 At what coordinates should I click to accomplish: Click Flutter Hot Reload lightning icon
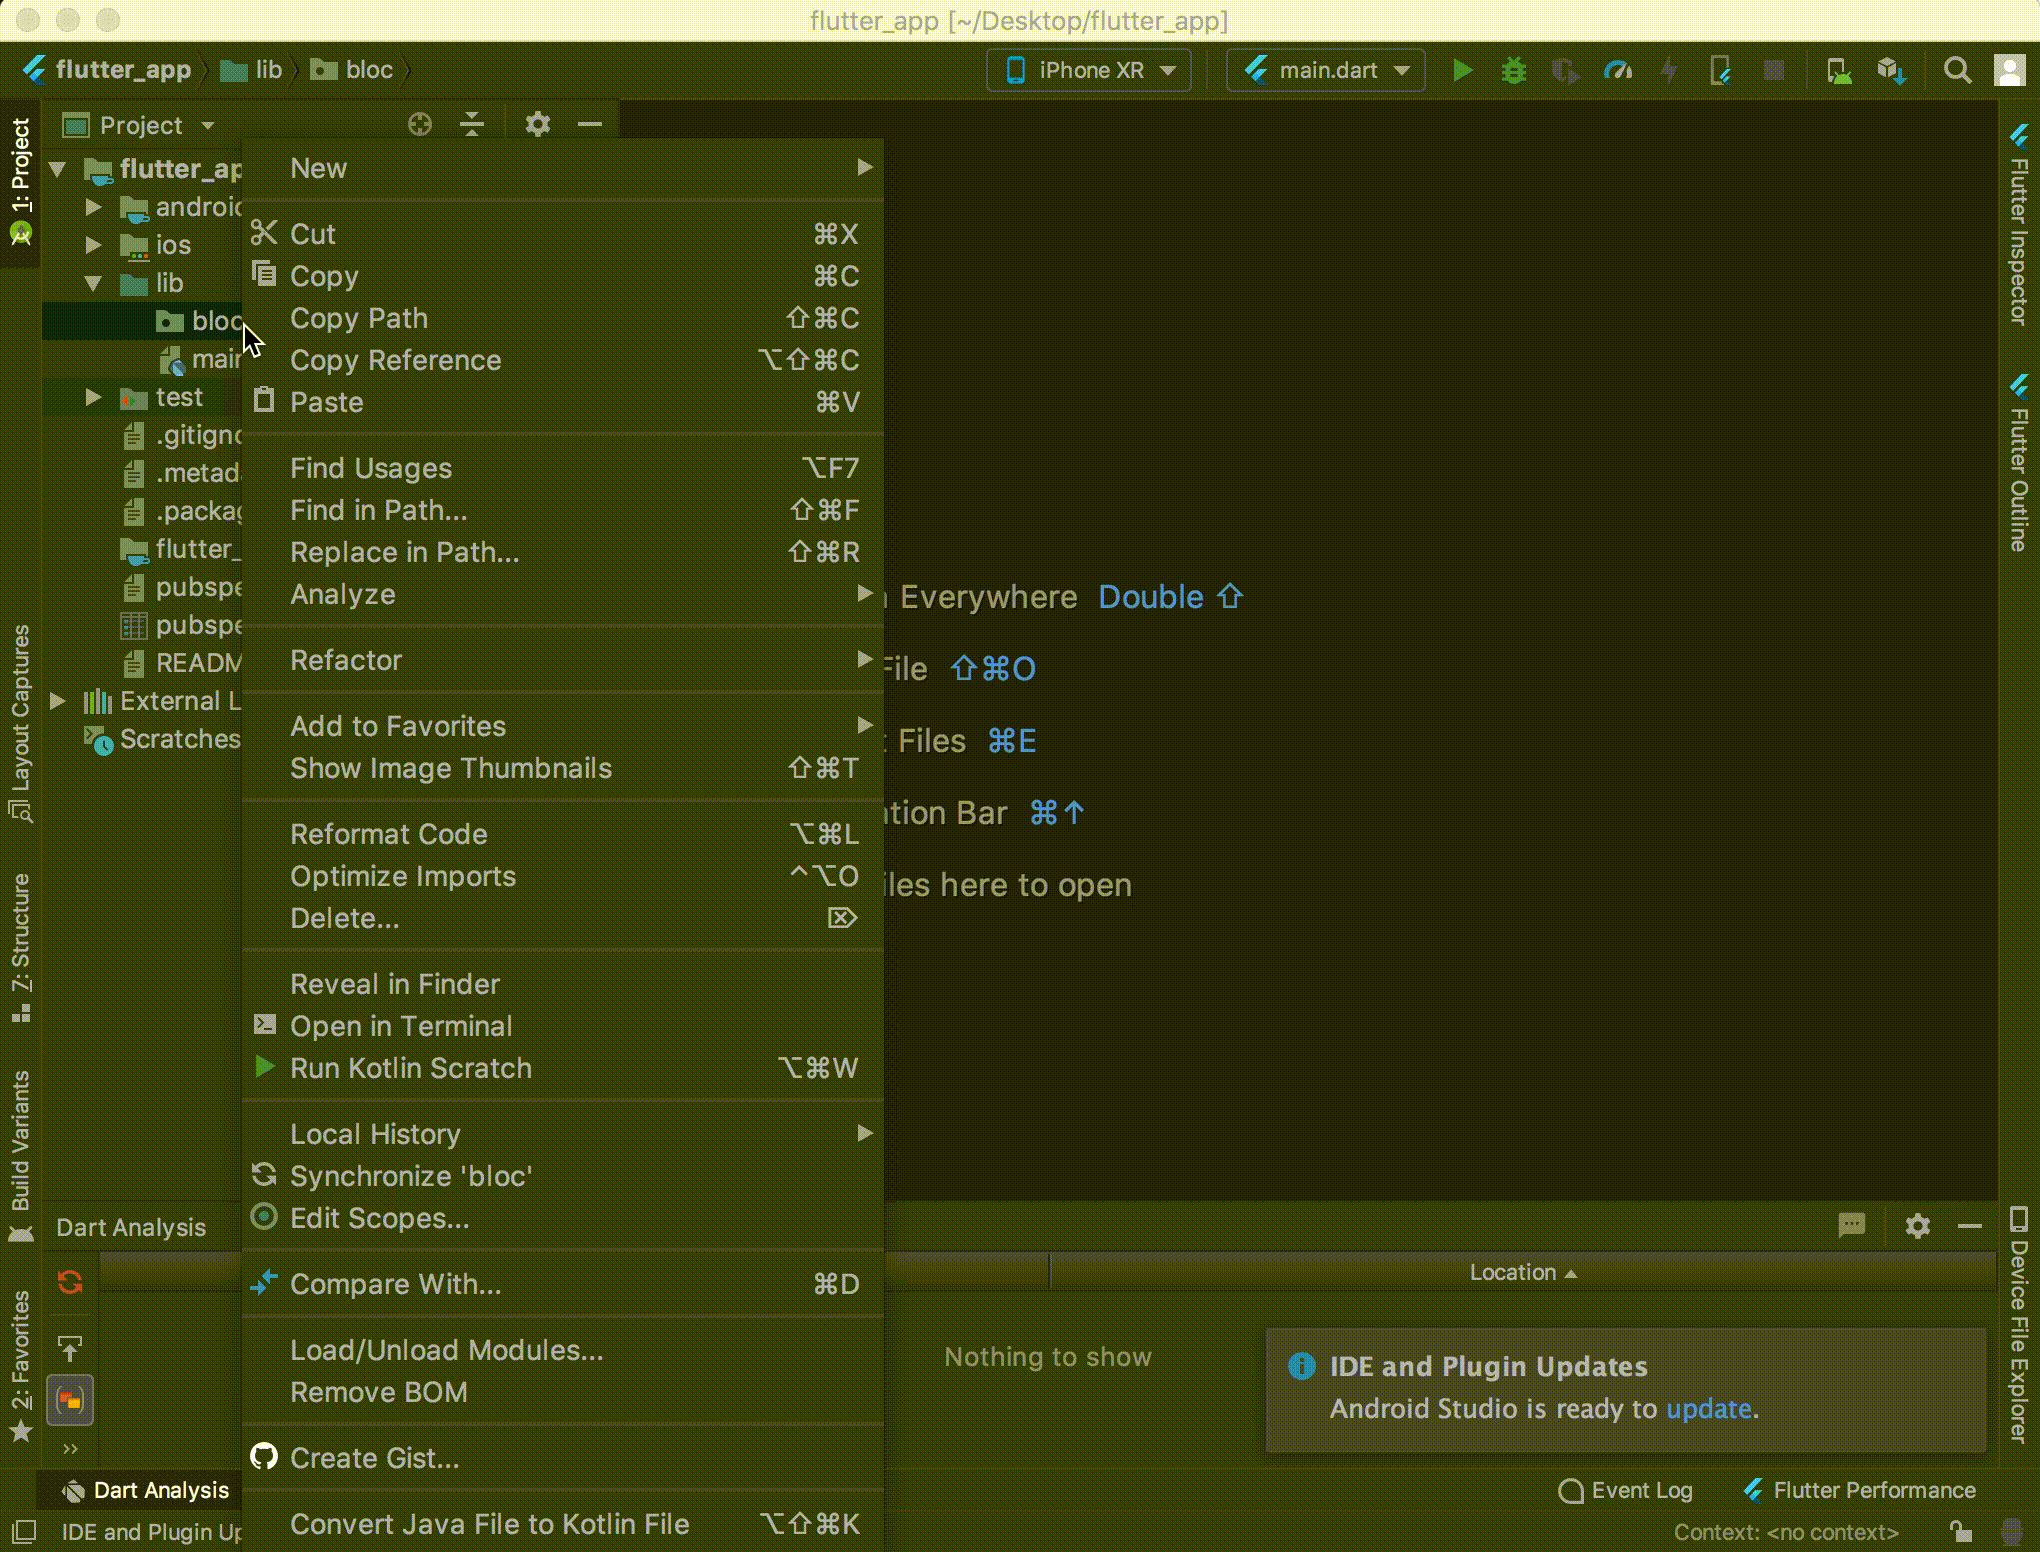point(1668,70)
